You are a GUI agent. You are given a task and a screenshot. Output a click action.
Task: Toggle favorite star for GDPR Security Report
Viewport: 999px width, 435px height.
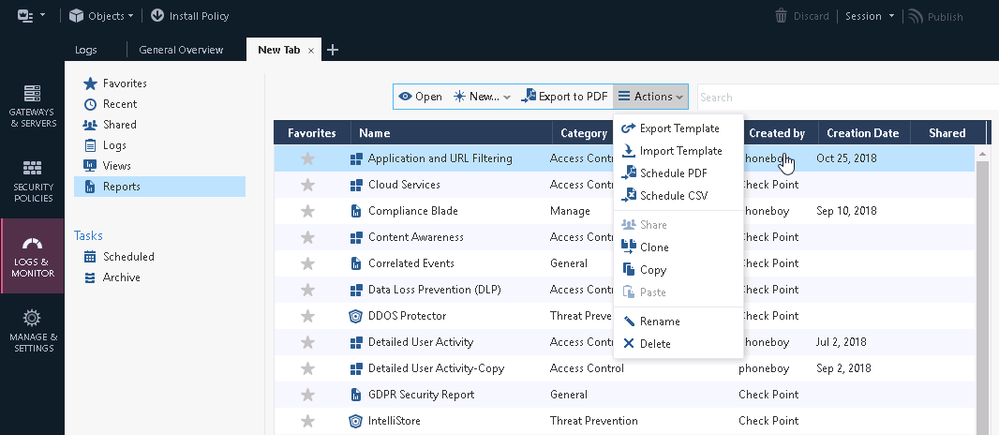click(x=308, y=394)
